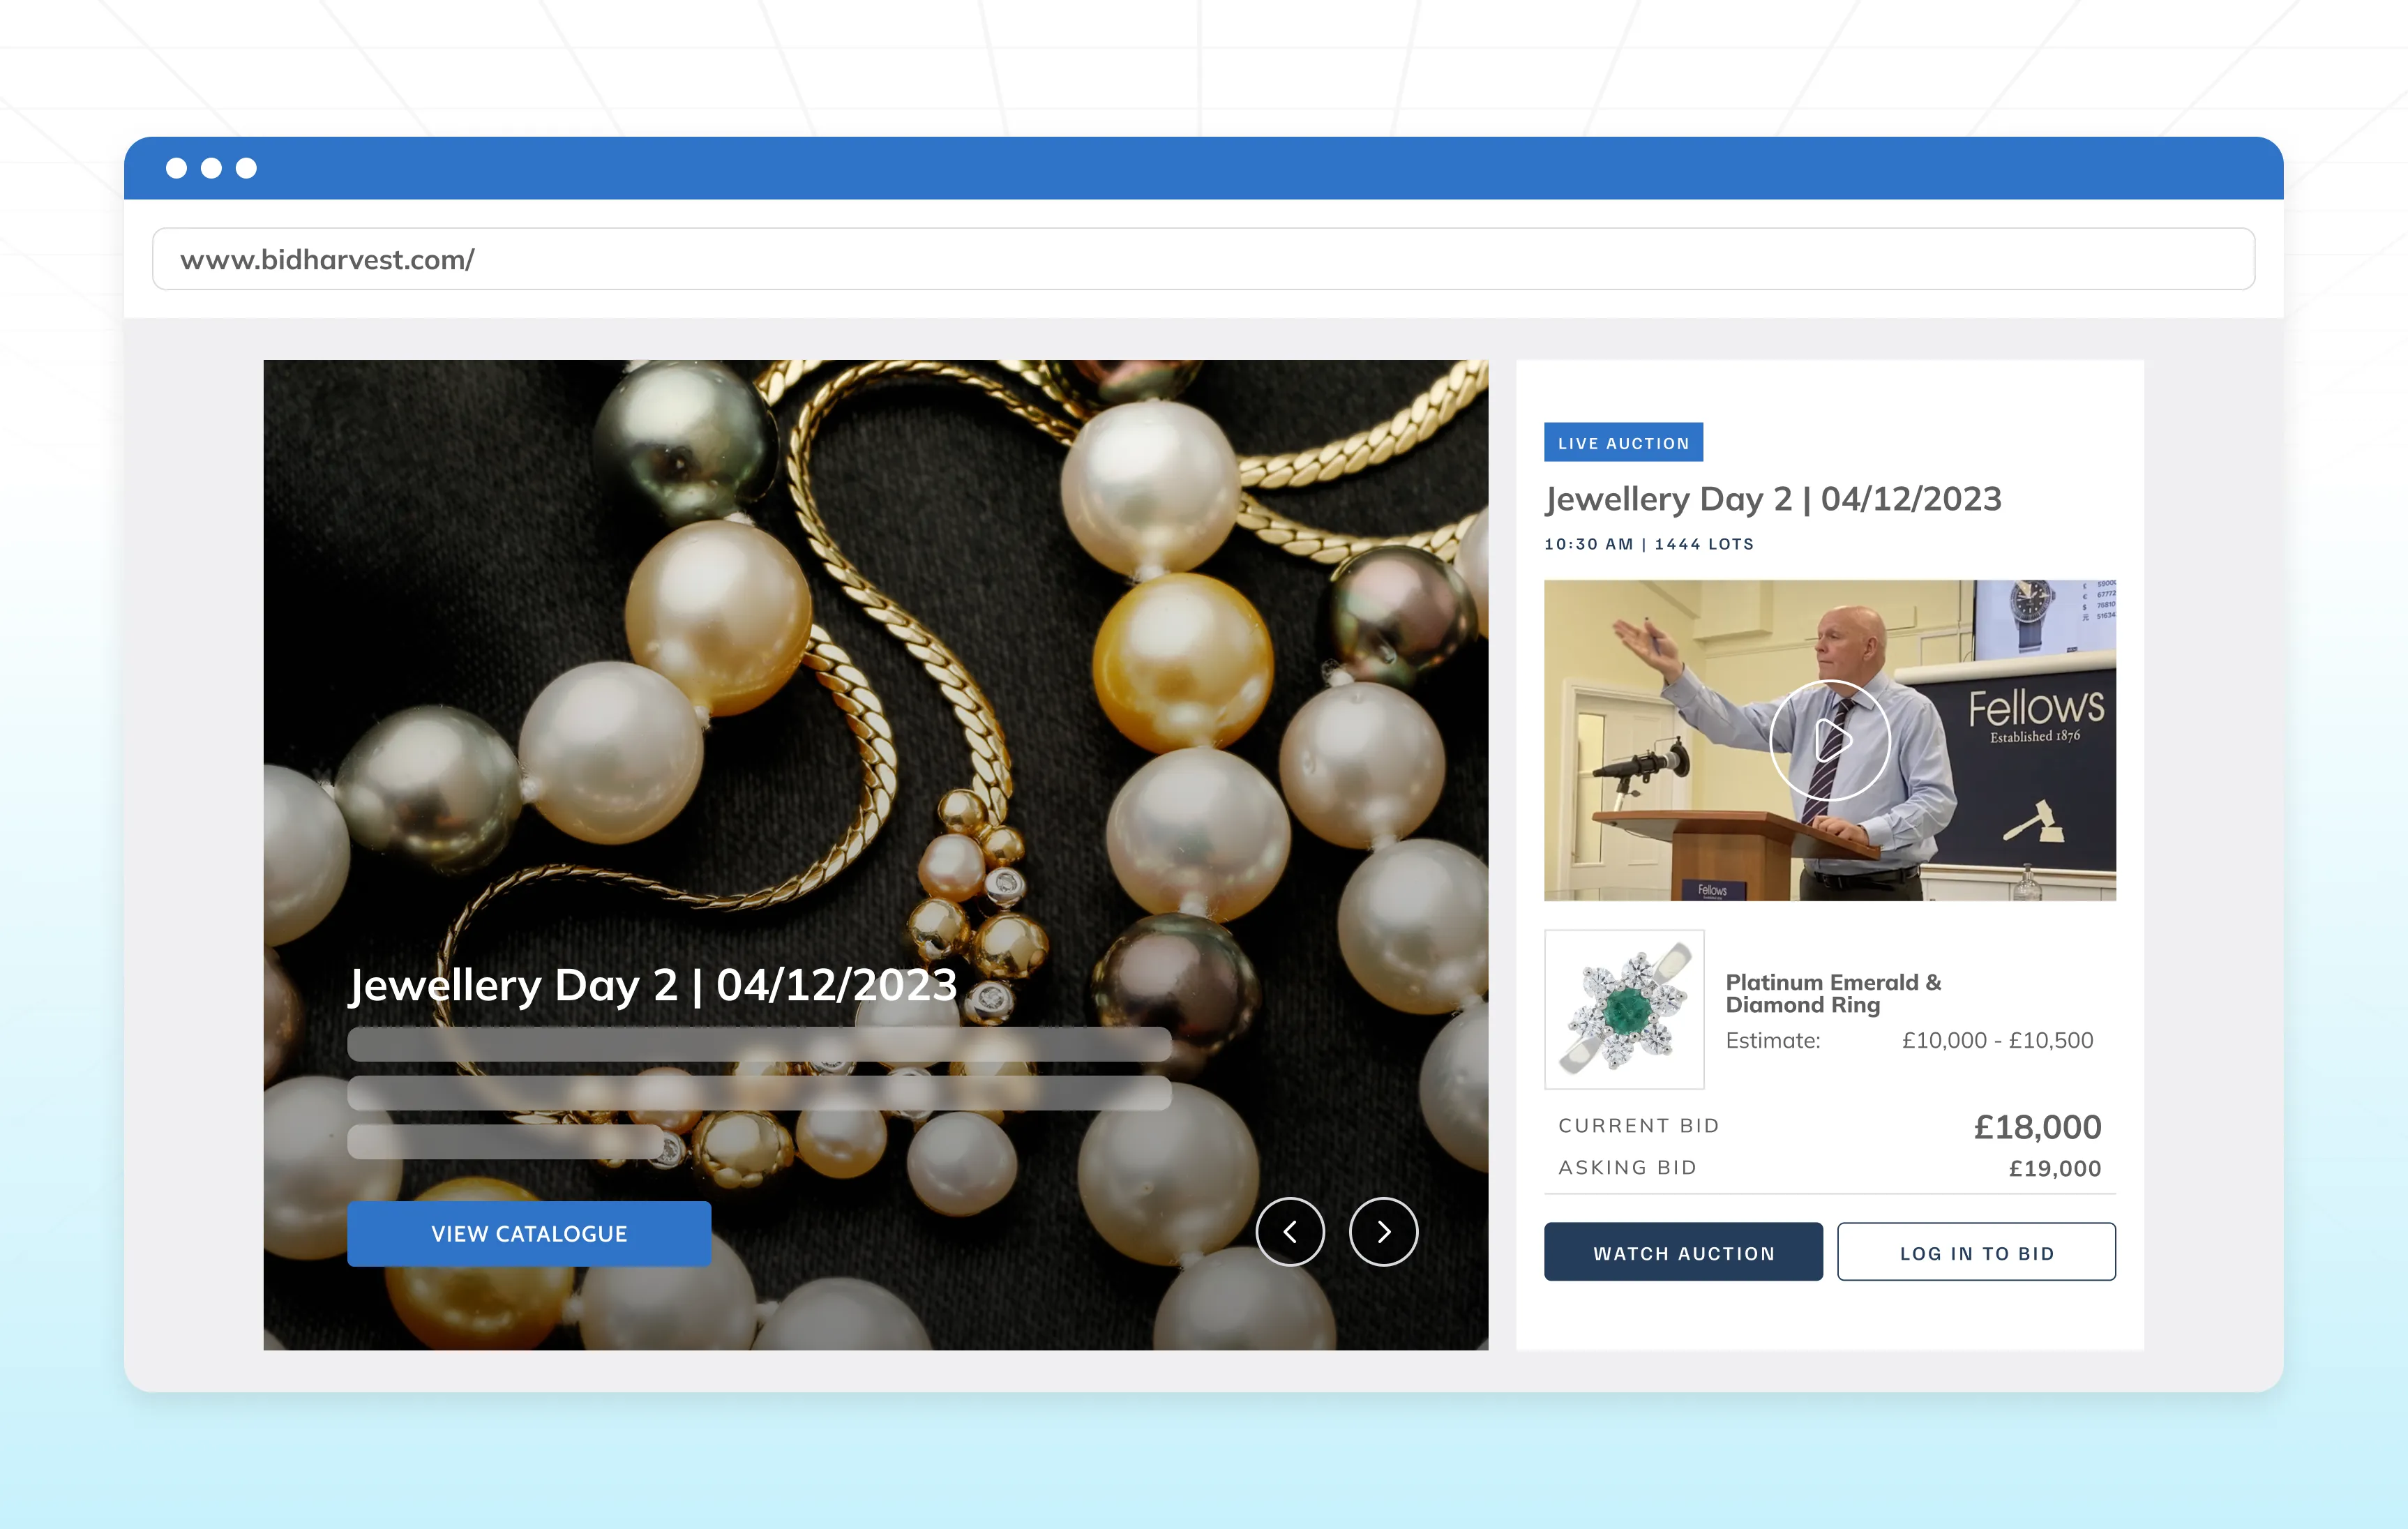This screenshot has width=2408, height=1529.
Task: Open Platinum Emerald & Diamond Ring title
Action: pos(1832,993)
